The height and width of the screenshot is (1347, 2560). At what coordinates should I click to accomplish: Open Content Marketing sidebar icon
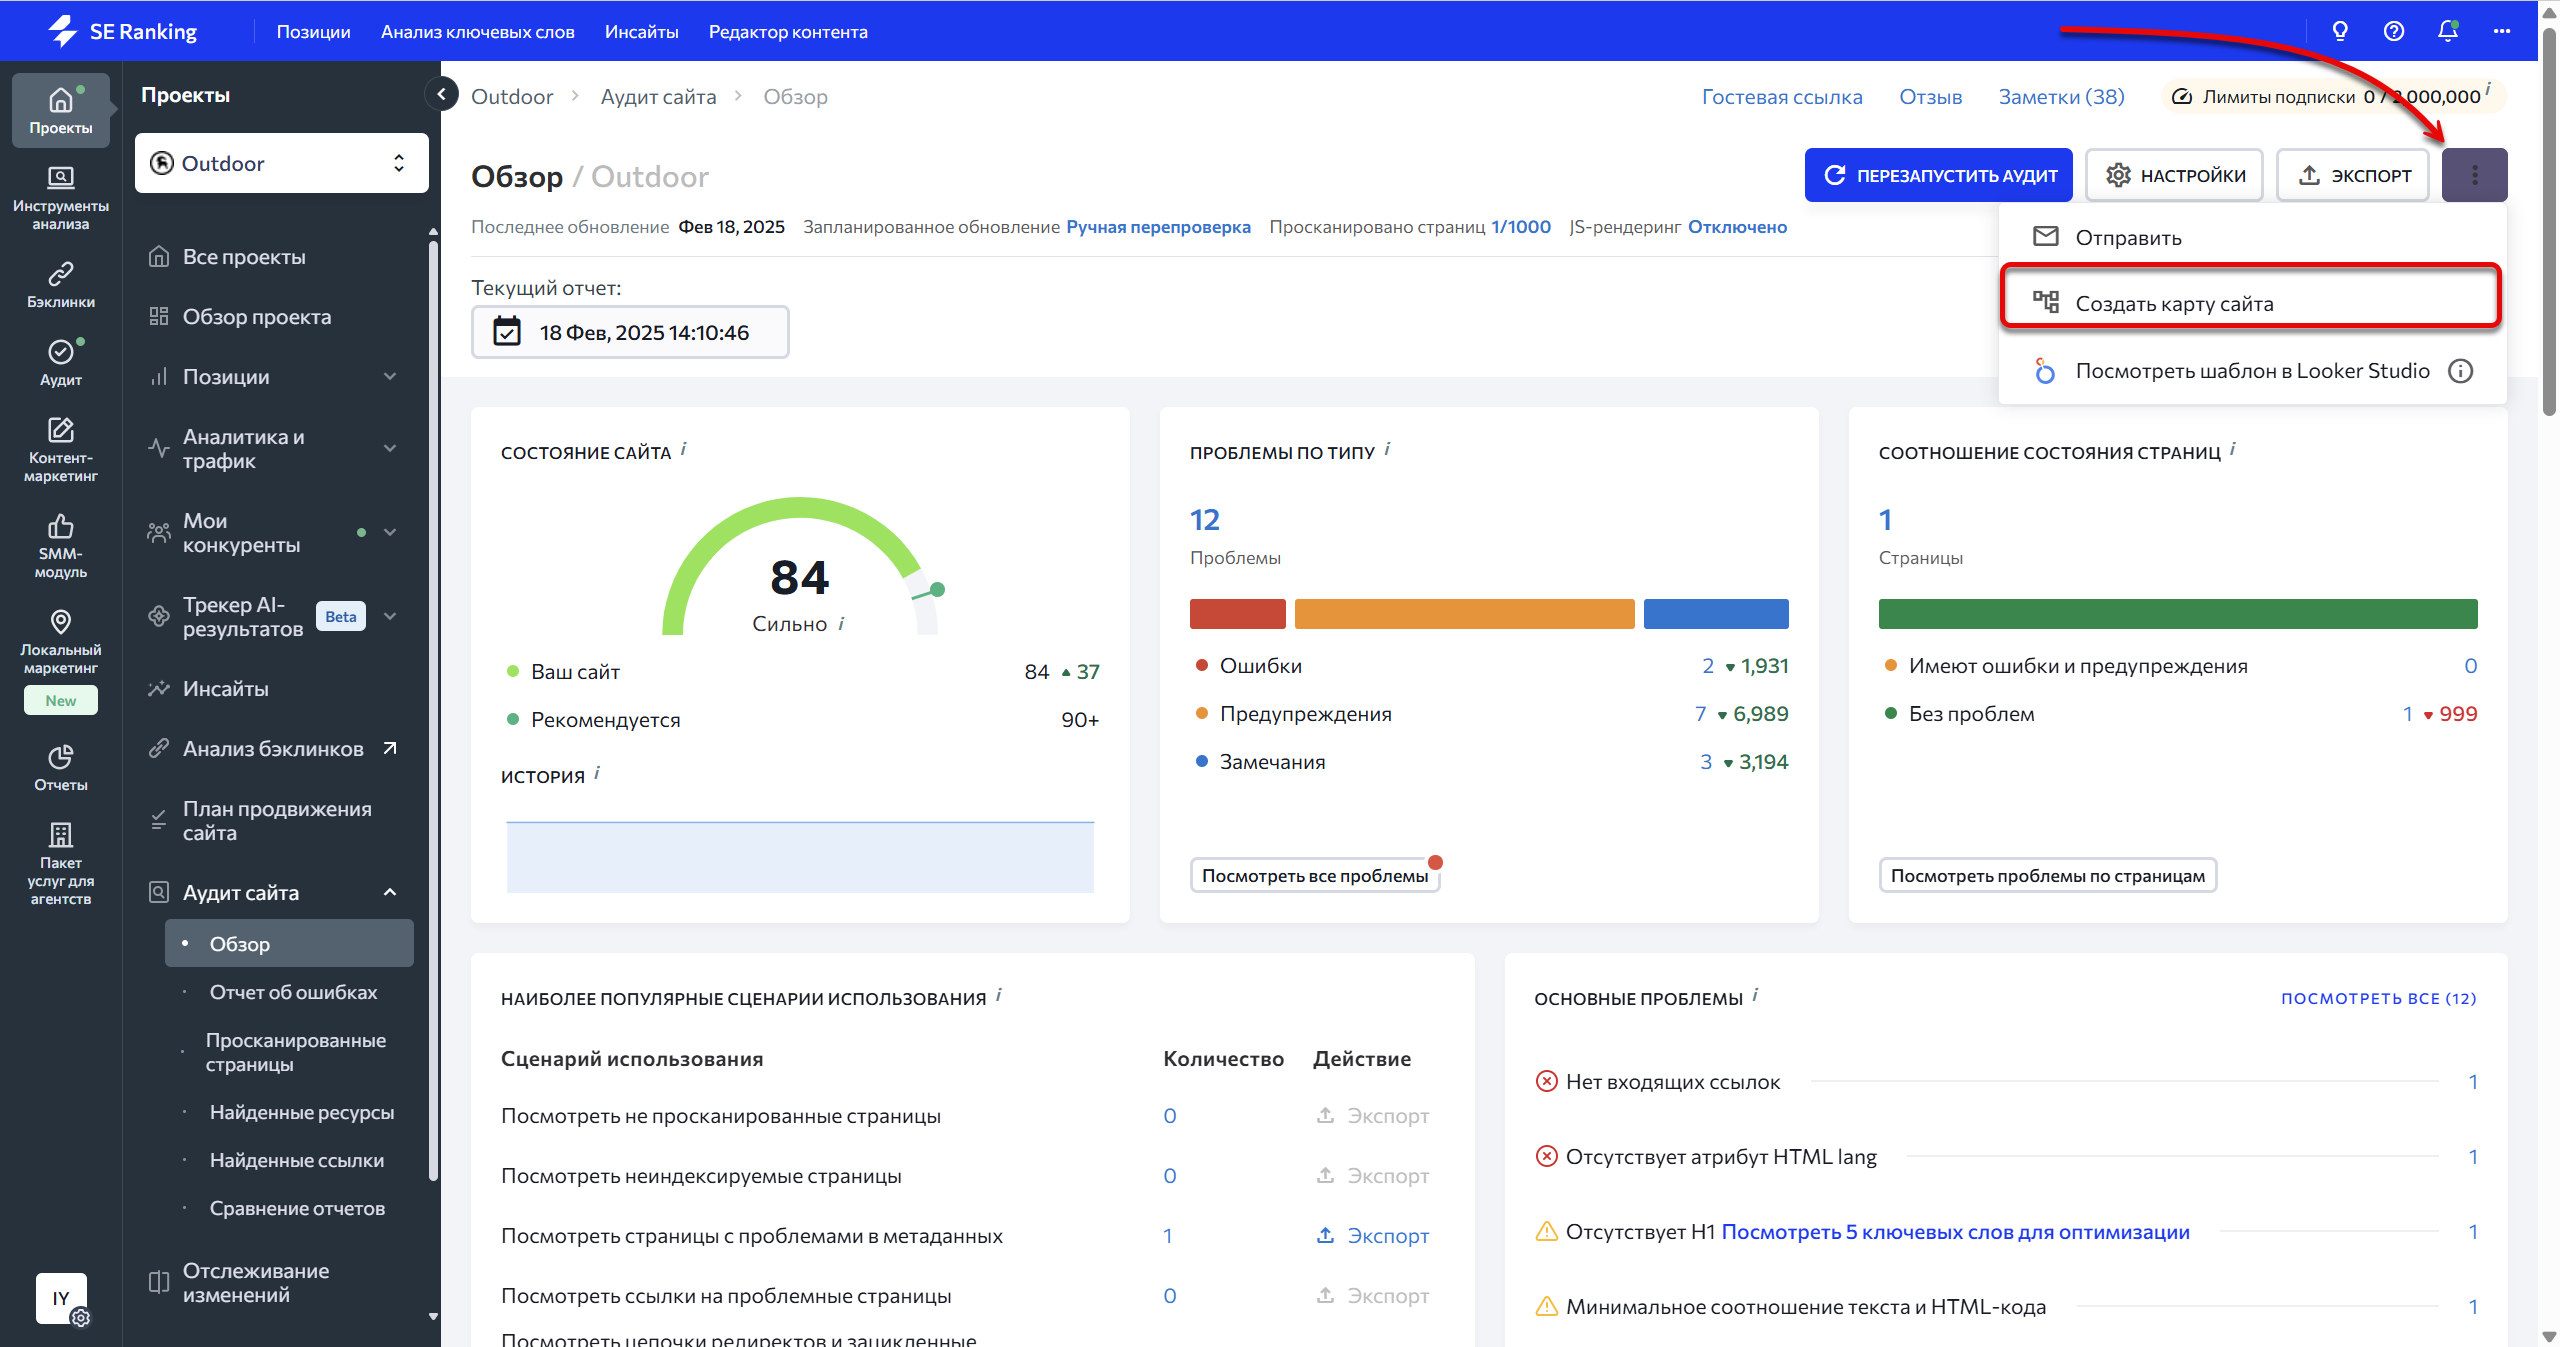pyautogui.click(x=61, y=450)
